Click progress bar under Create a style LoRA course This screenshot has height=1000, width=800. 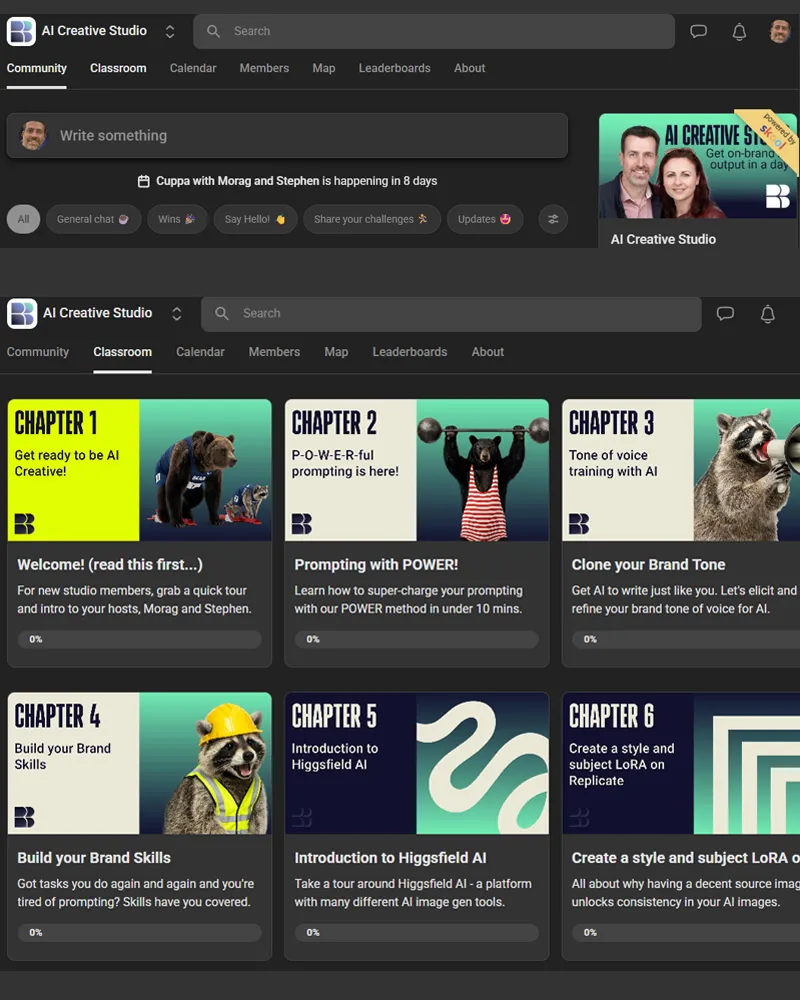point(686,932)
